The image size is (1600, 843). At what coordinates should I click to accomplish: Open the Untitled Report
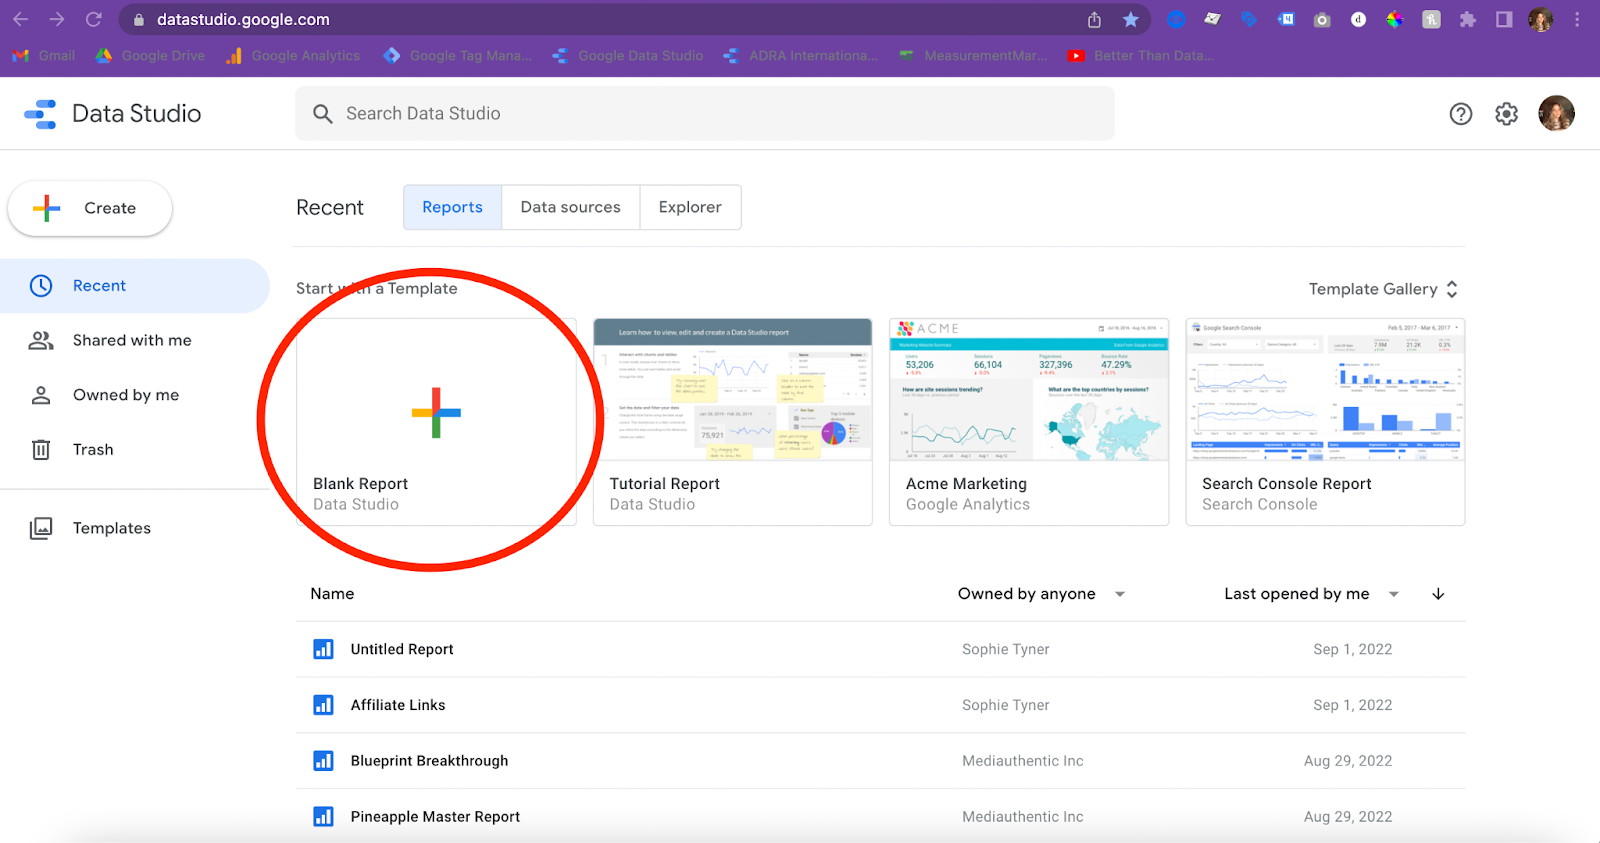(x=402, y=649)
